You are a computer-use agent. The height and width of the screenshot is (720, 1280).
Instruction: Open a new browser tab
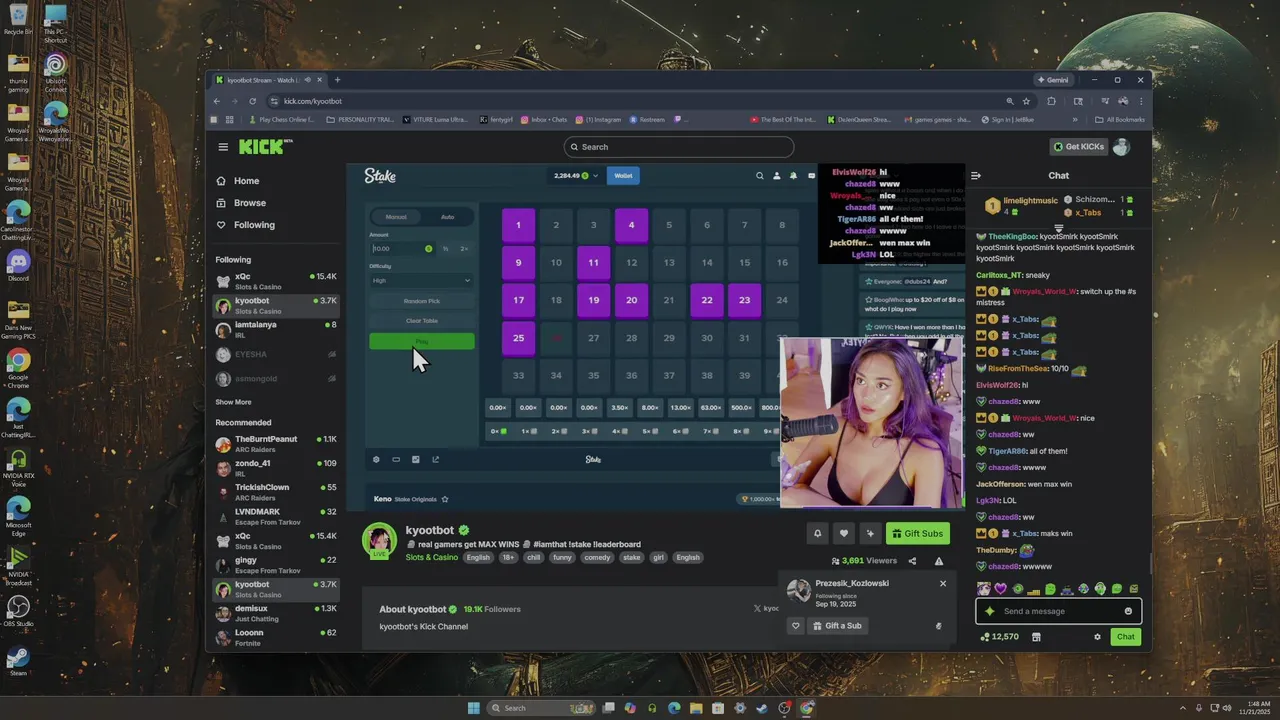337,80
